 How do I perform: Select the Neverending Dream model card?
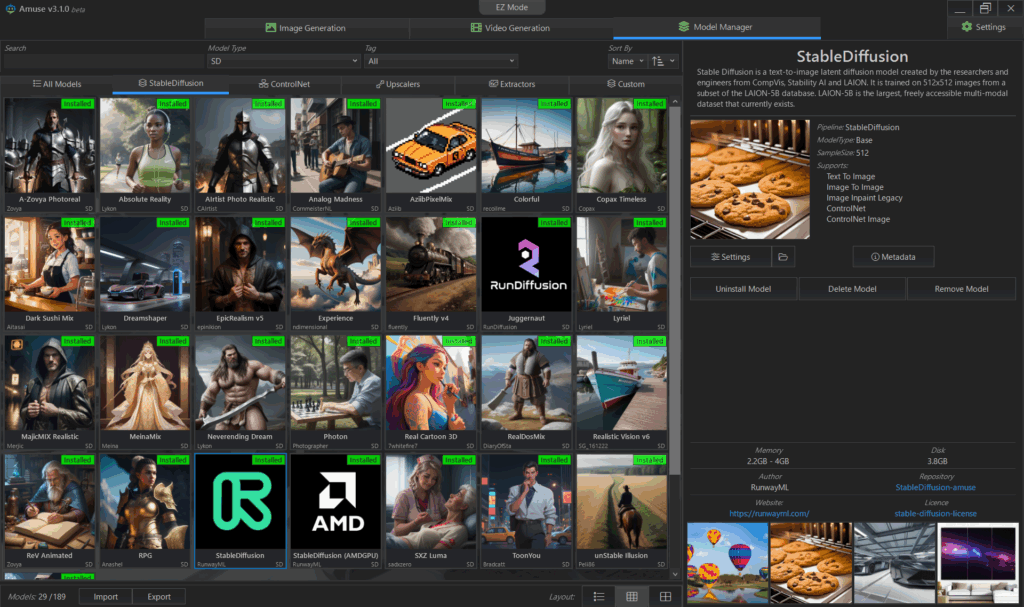(240, 393)
